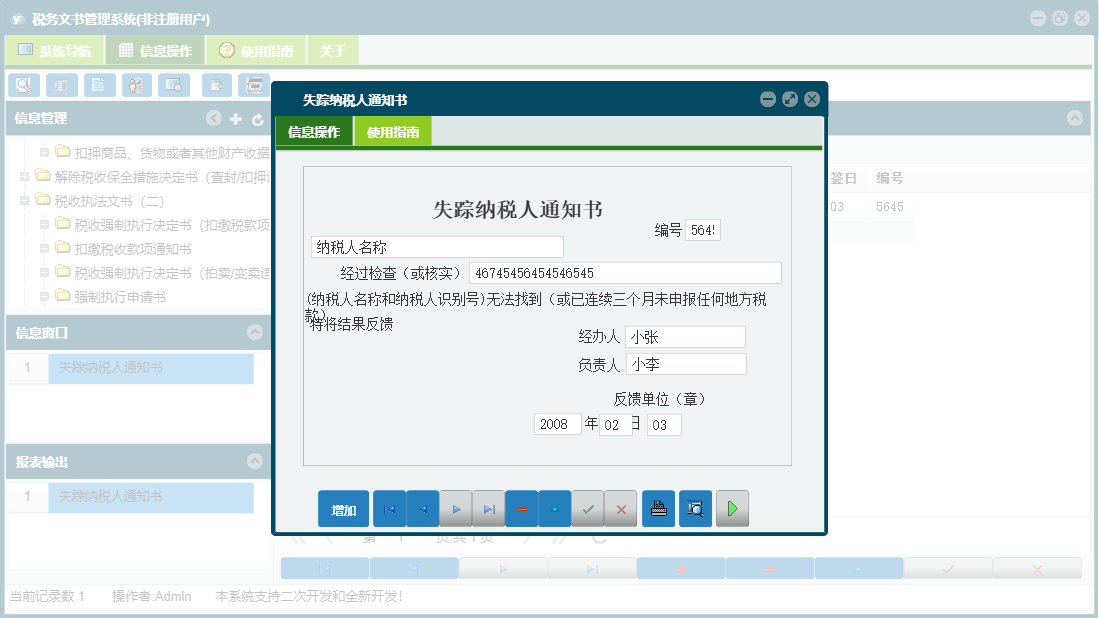Close the 失踪纳税人通知书 dialog
The image size is (1099, 618).
click(812, 99)
